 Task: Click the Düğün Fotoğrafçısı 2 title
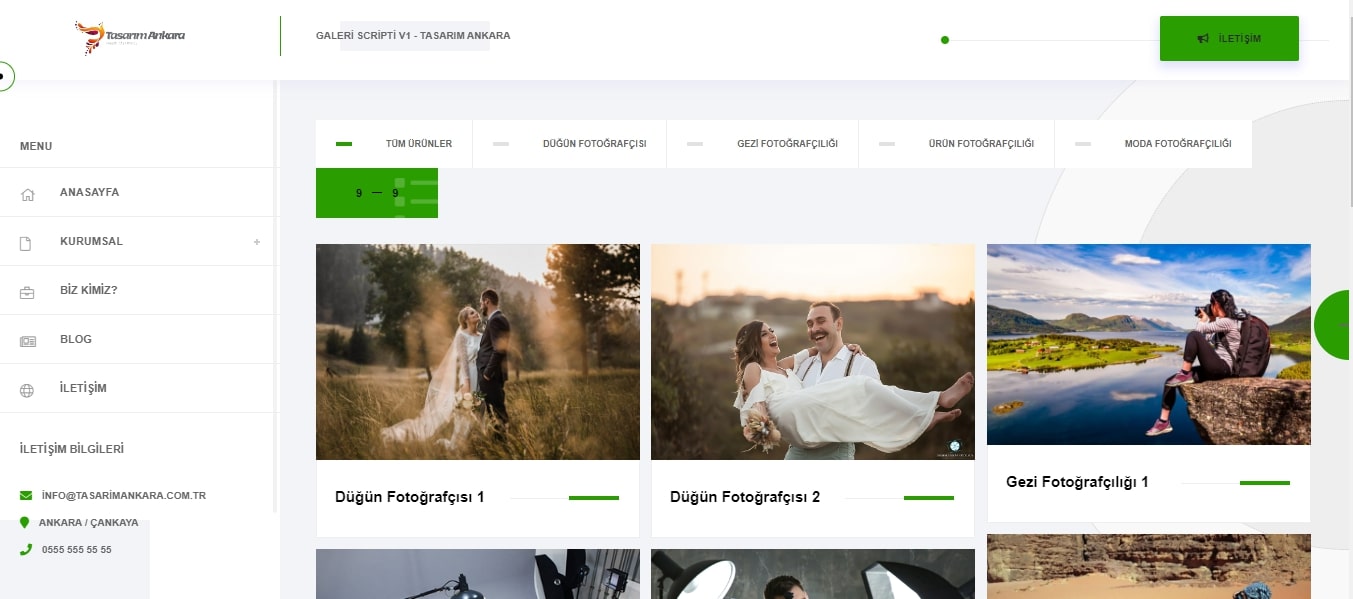point(745,497)
